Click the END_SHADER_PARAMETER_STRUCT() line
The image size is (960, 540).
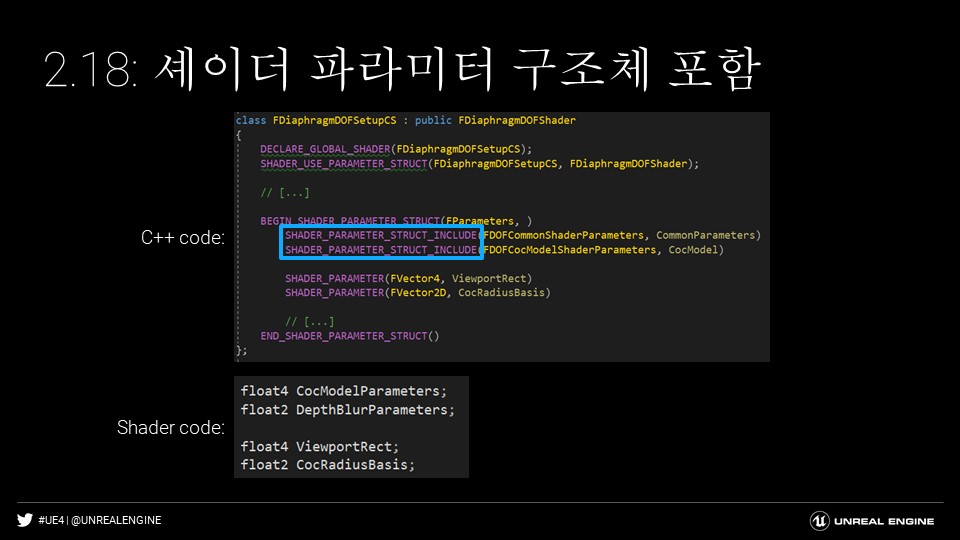pos(350,336)
